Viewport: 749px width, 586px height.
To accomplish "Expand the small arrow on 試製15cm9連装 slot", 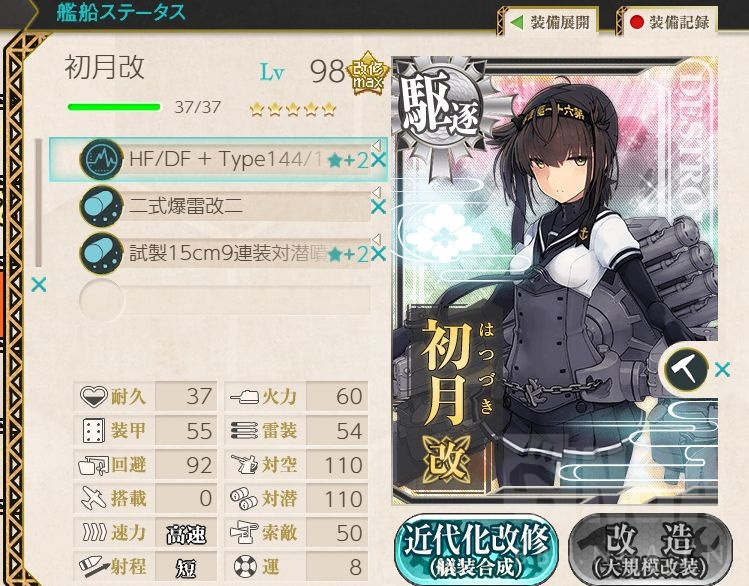I will 376,239.
